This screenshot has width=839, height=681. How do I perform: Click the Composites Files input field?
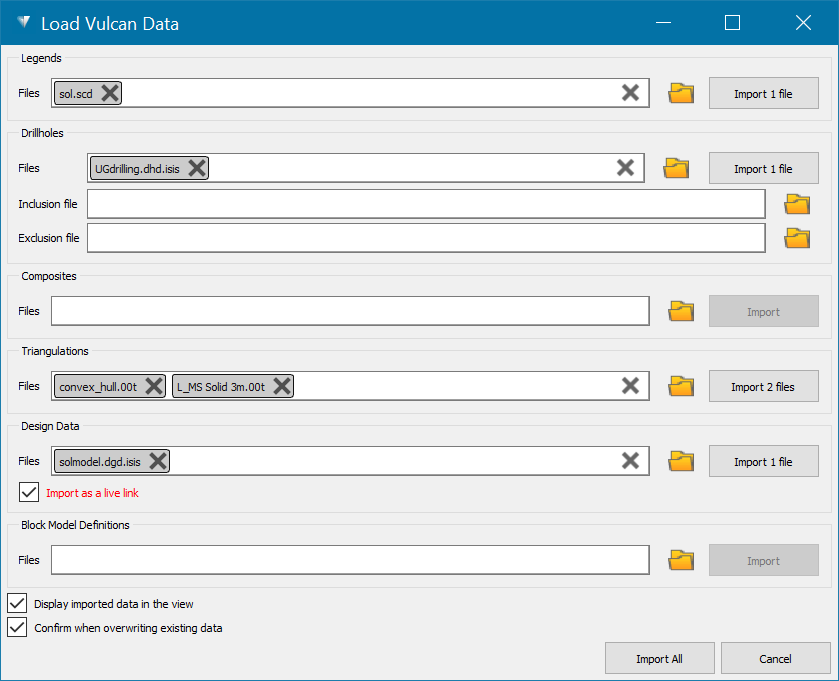(x=350, y=311)
